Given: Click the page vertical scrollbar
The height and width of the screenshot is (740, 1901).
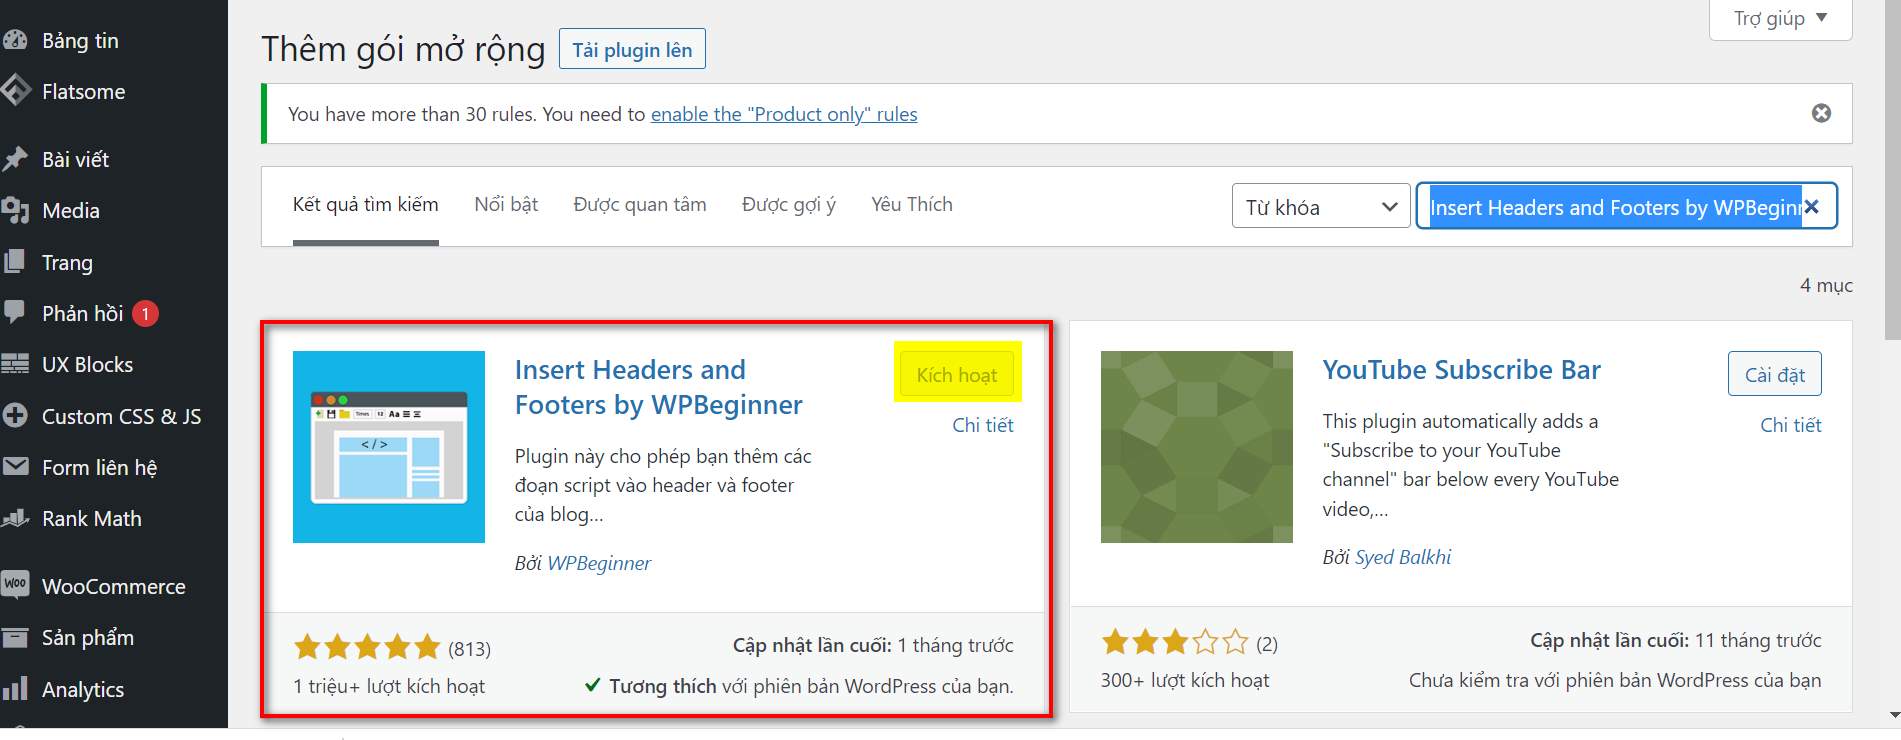Looking at the screenshot, I should pos(1892,170).
